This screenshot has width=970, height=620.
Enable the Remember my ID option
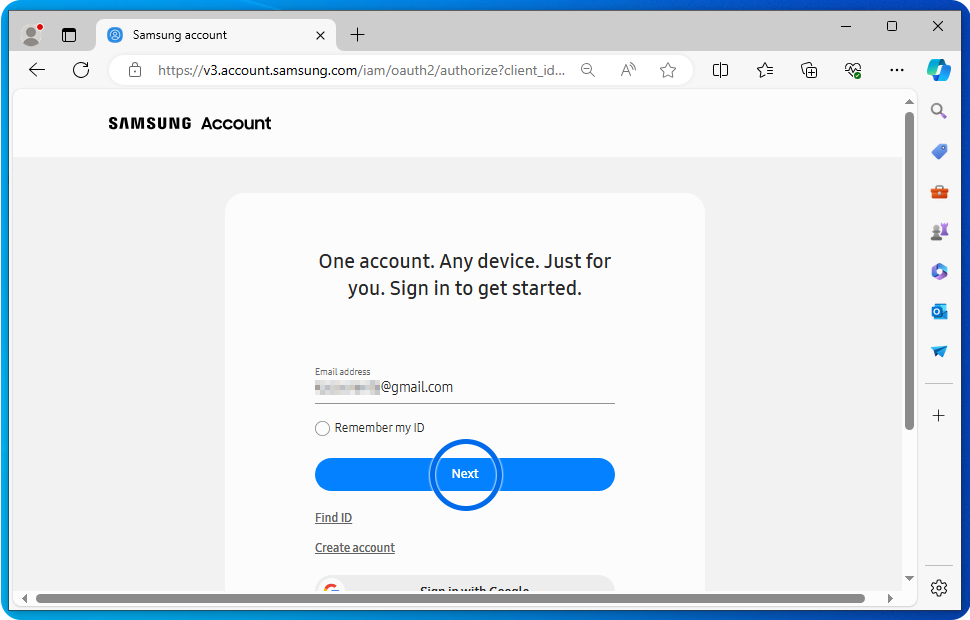pos(322,428)
